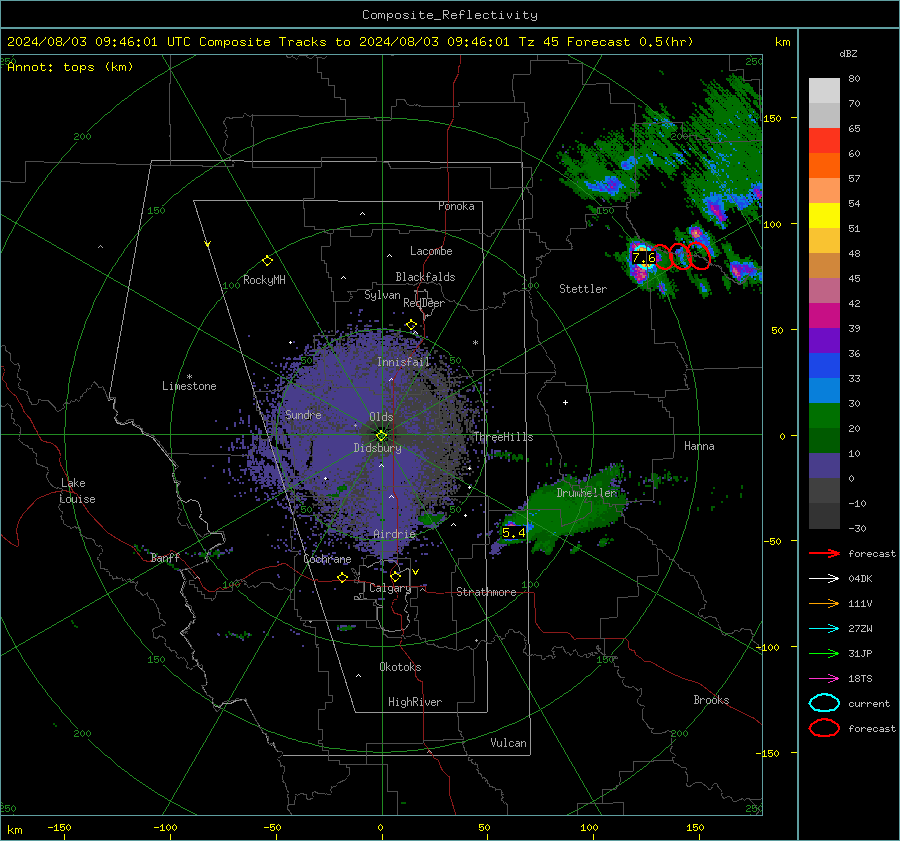Viewport: 900px width, 841px height.
Task: Click the RockyMH label
Action: 264,280
